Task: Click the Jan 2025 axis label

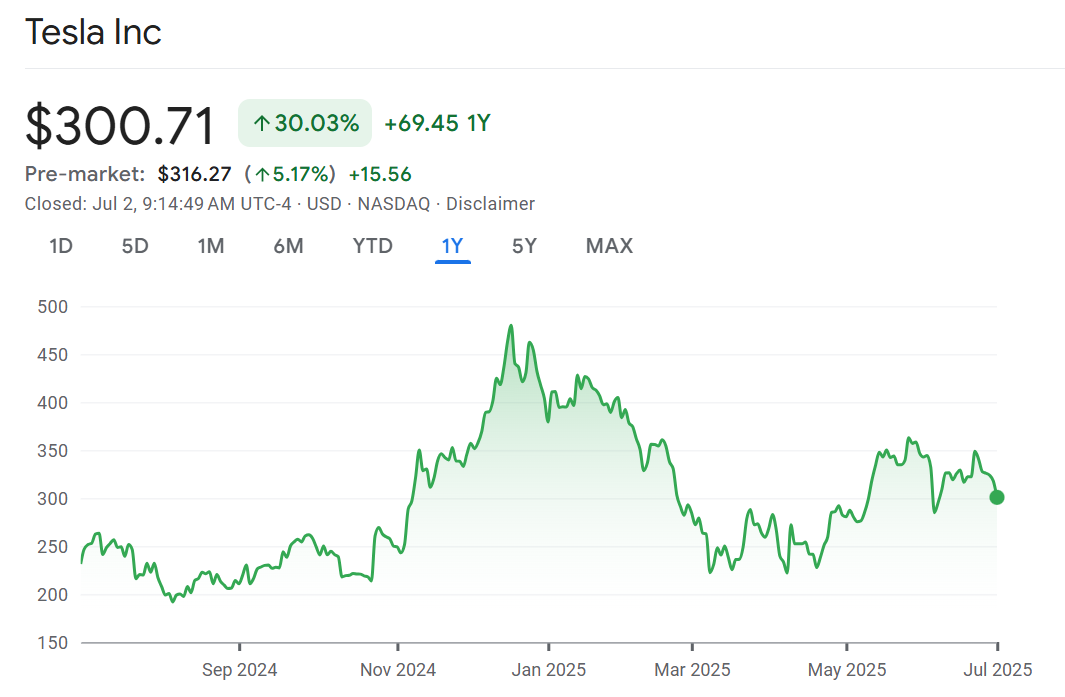Action: point(549,670)
